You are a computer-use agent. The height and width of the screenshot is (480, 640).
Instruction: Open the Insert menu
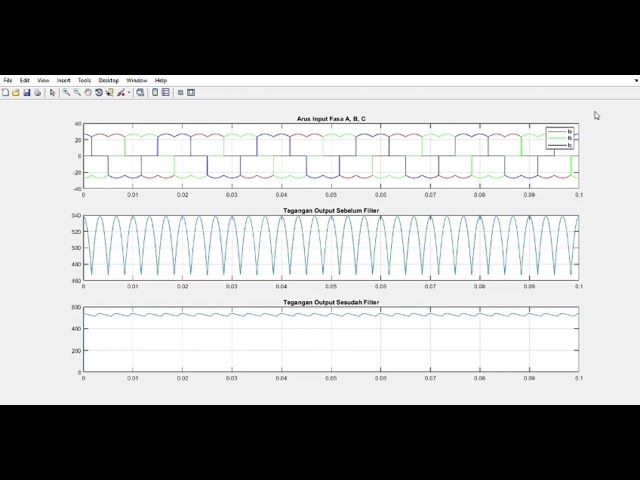click(x=64, y=80)
